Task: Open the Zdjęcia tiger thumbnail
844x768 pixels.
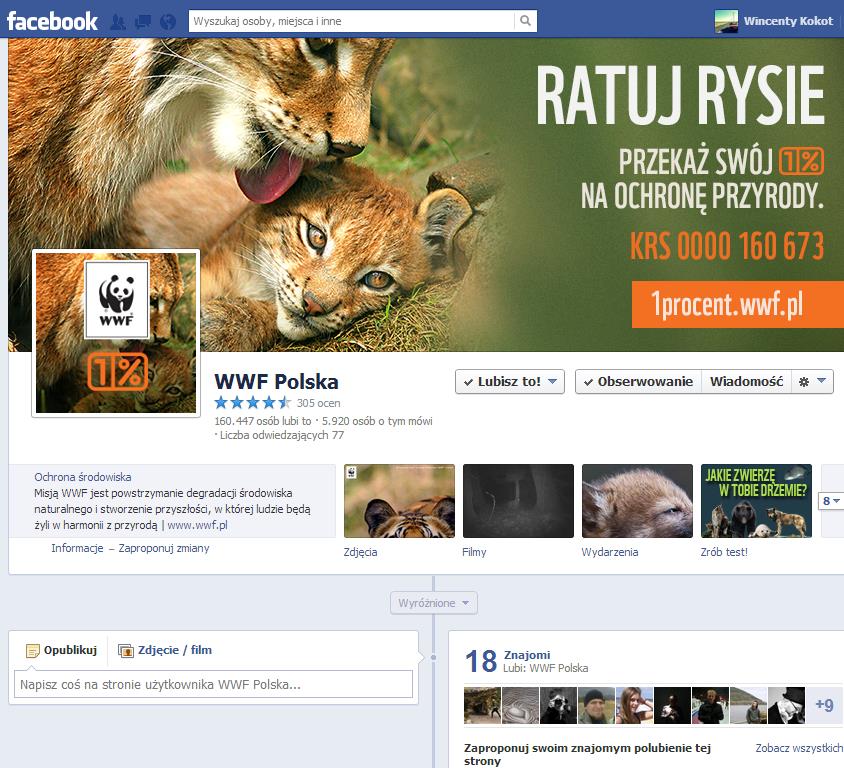Action: pyautogui.click(x=399, y=501)
